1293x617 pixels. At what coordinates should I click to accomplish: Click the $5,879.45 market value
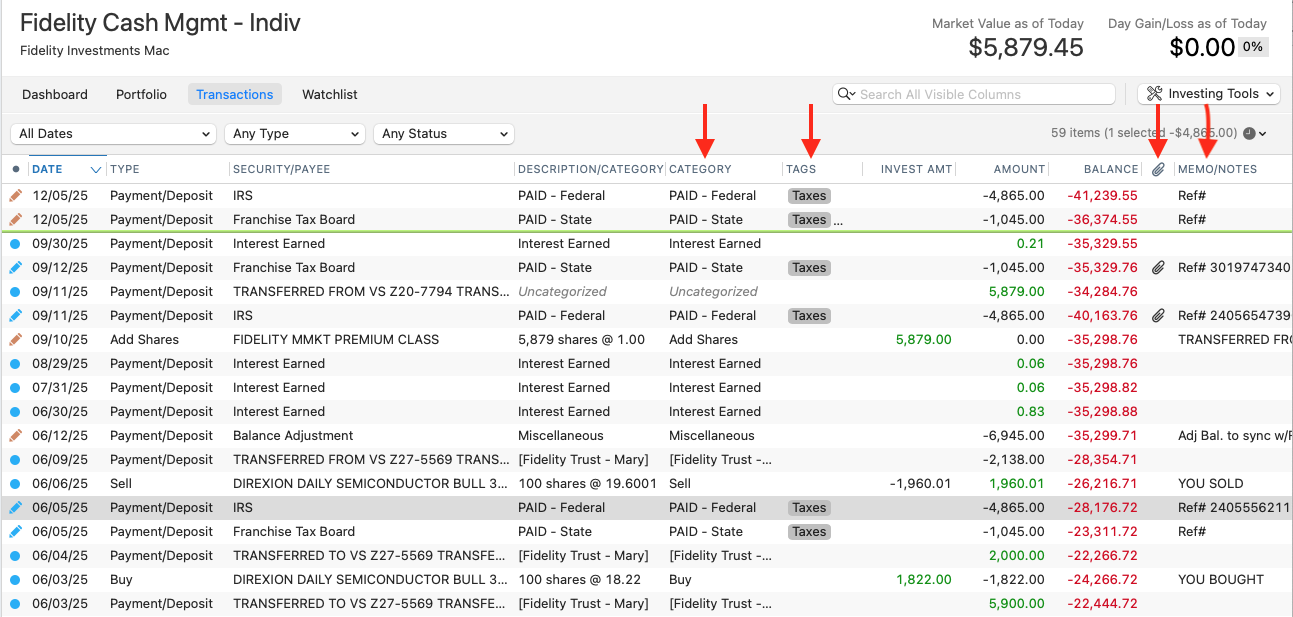[x=1026, y=47]
